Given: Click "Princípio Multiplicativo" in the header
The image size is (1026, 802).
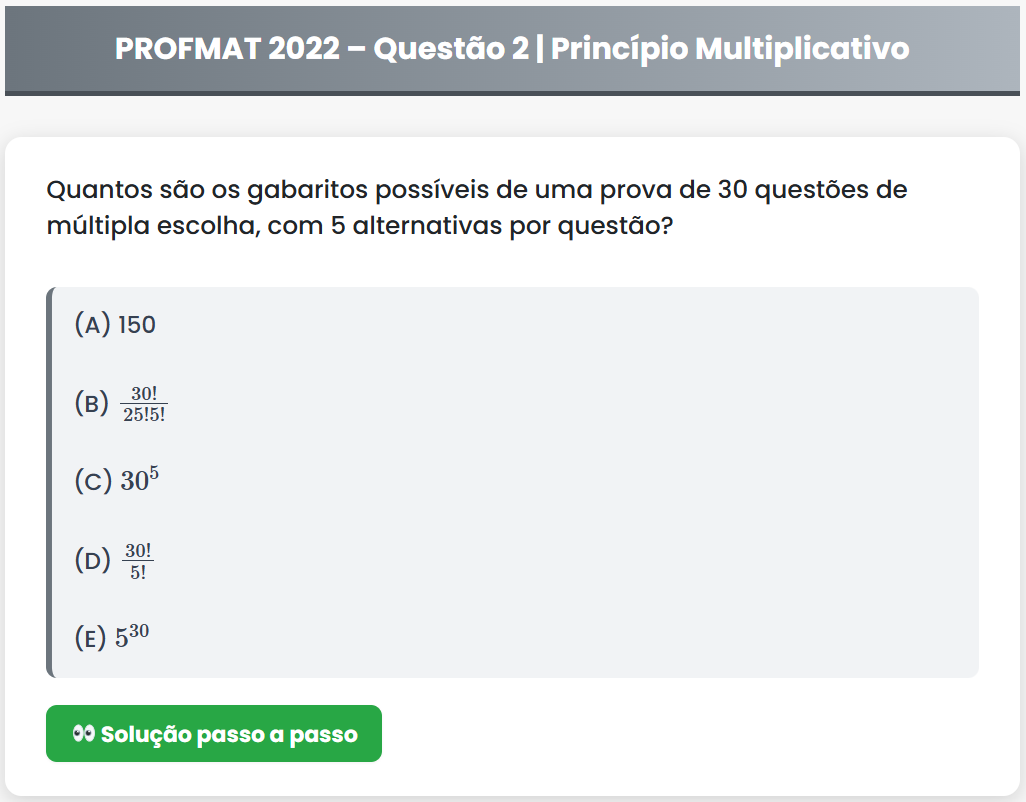Looking at the screenshot, I should (730, 48).
